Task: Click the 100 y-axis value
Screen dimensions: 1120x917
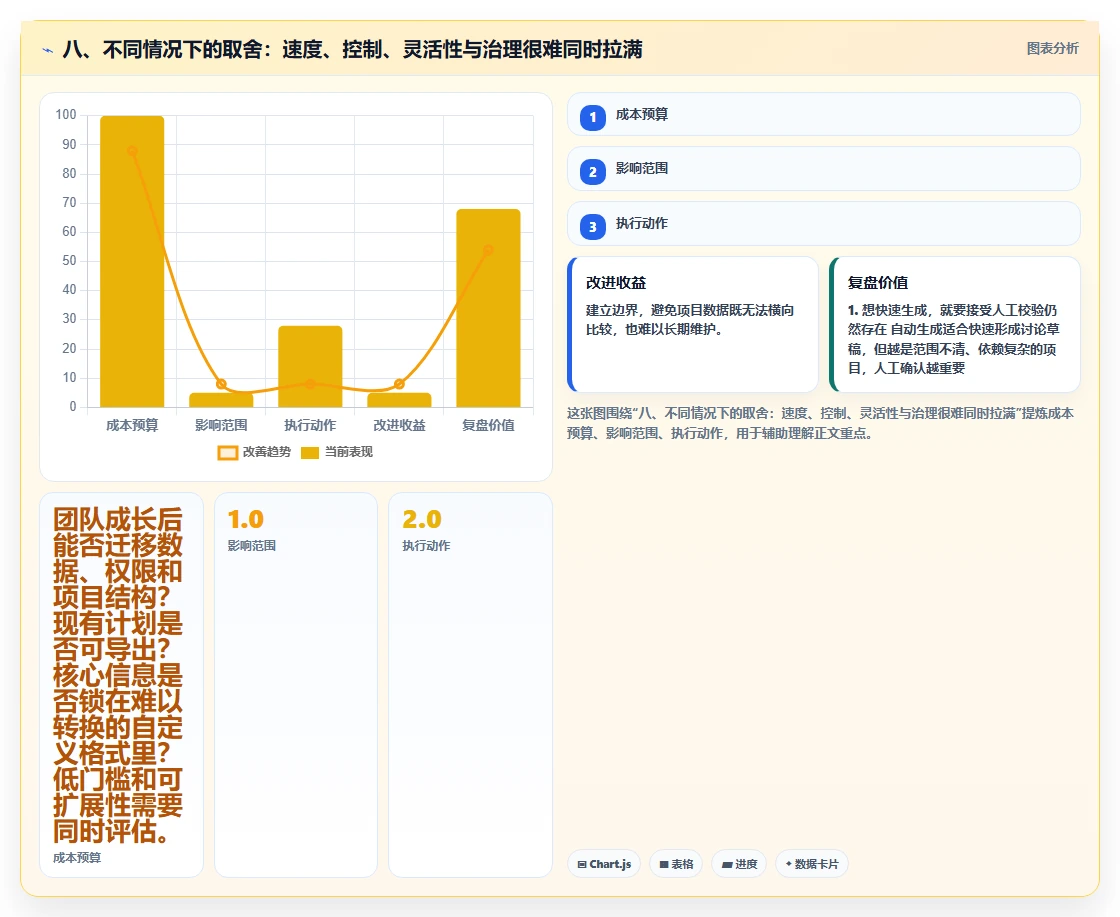Action: point(66,115)
